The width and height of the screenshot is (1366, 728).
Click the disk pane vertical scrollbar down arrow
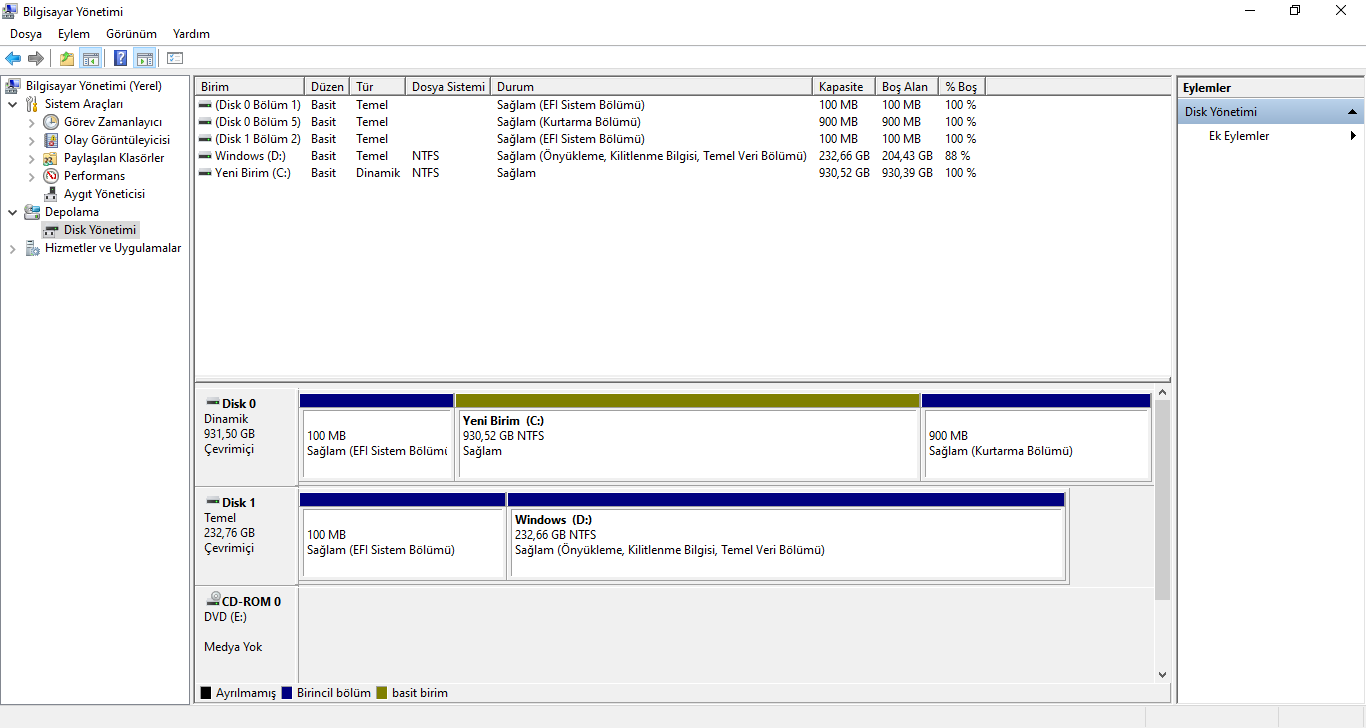(x=1162, y=675)
